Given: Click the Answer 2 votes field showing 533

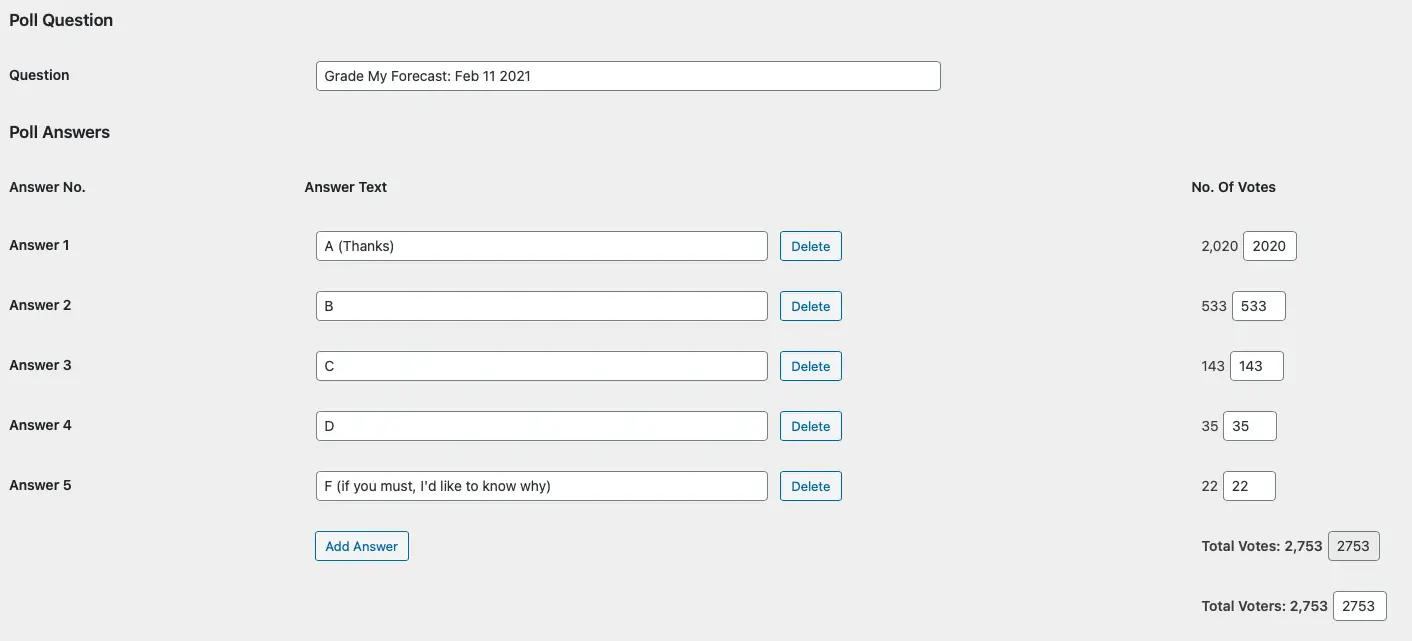Looking at the screenshot, I should point(1259,306).
